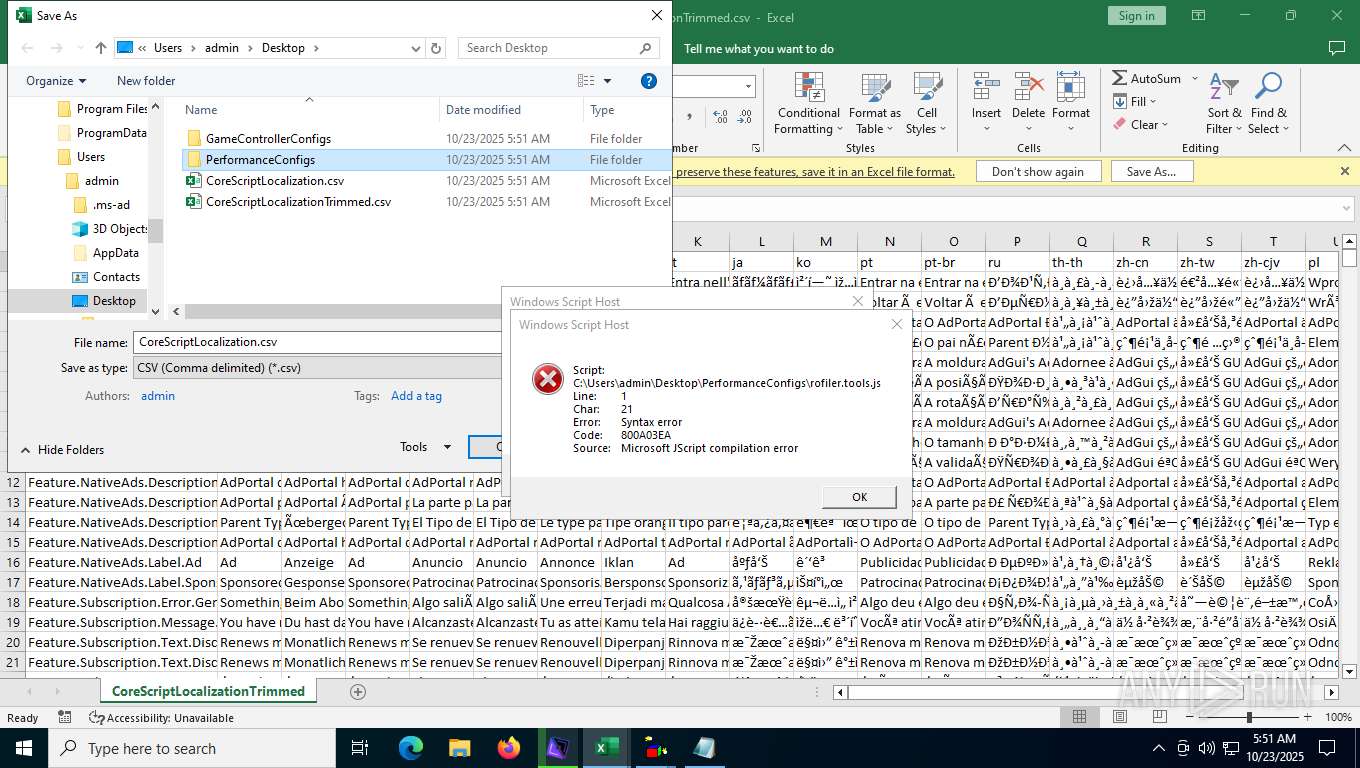Select the PerformanceConfigs folder
Image resolution: width=1360 pixels, height=768 pixels.
tap(260, 160)
